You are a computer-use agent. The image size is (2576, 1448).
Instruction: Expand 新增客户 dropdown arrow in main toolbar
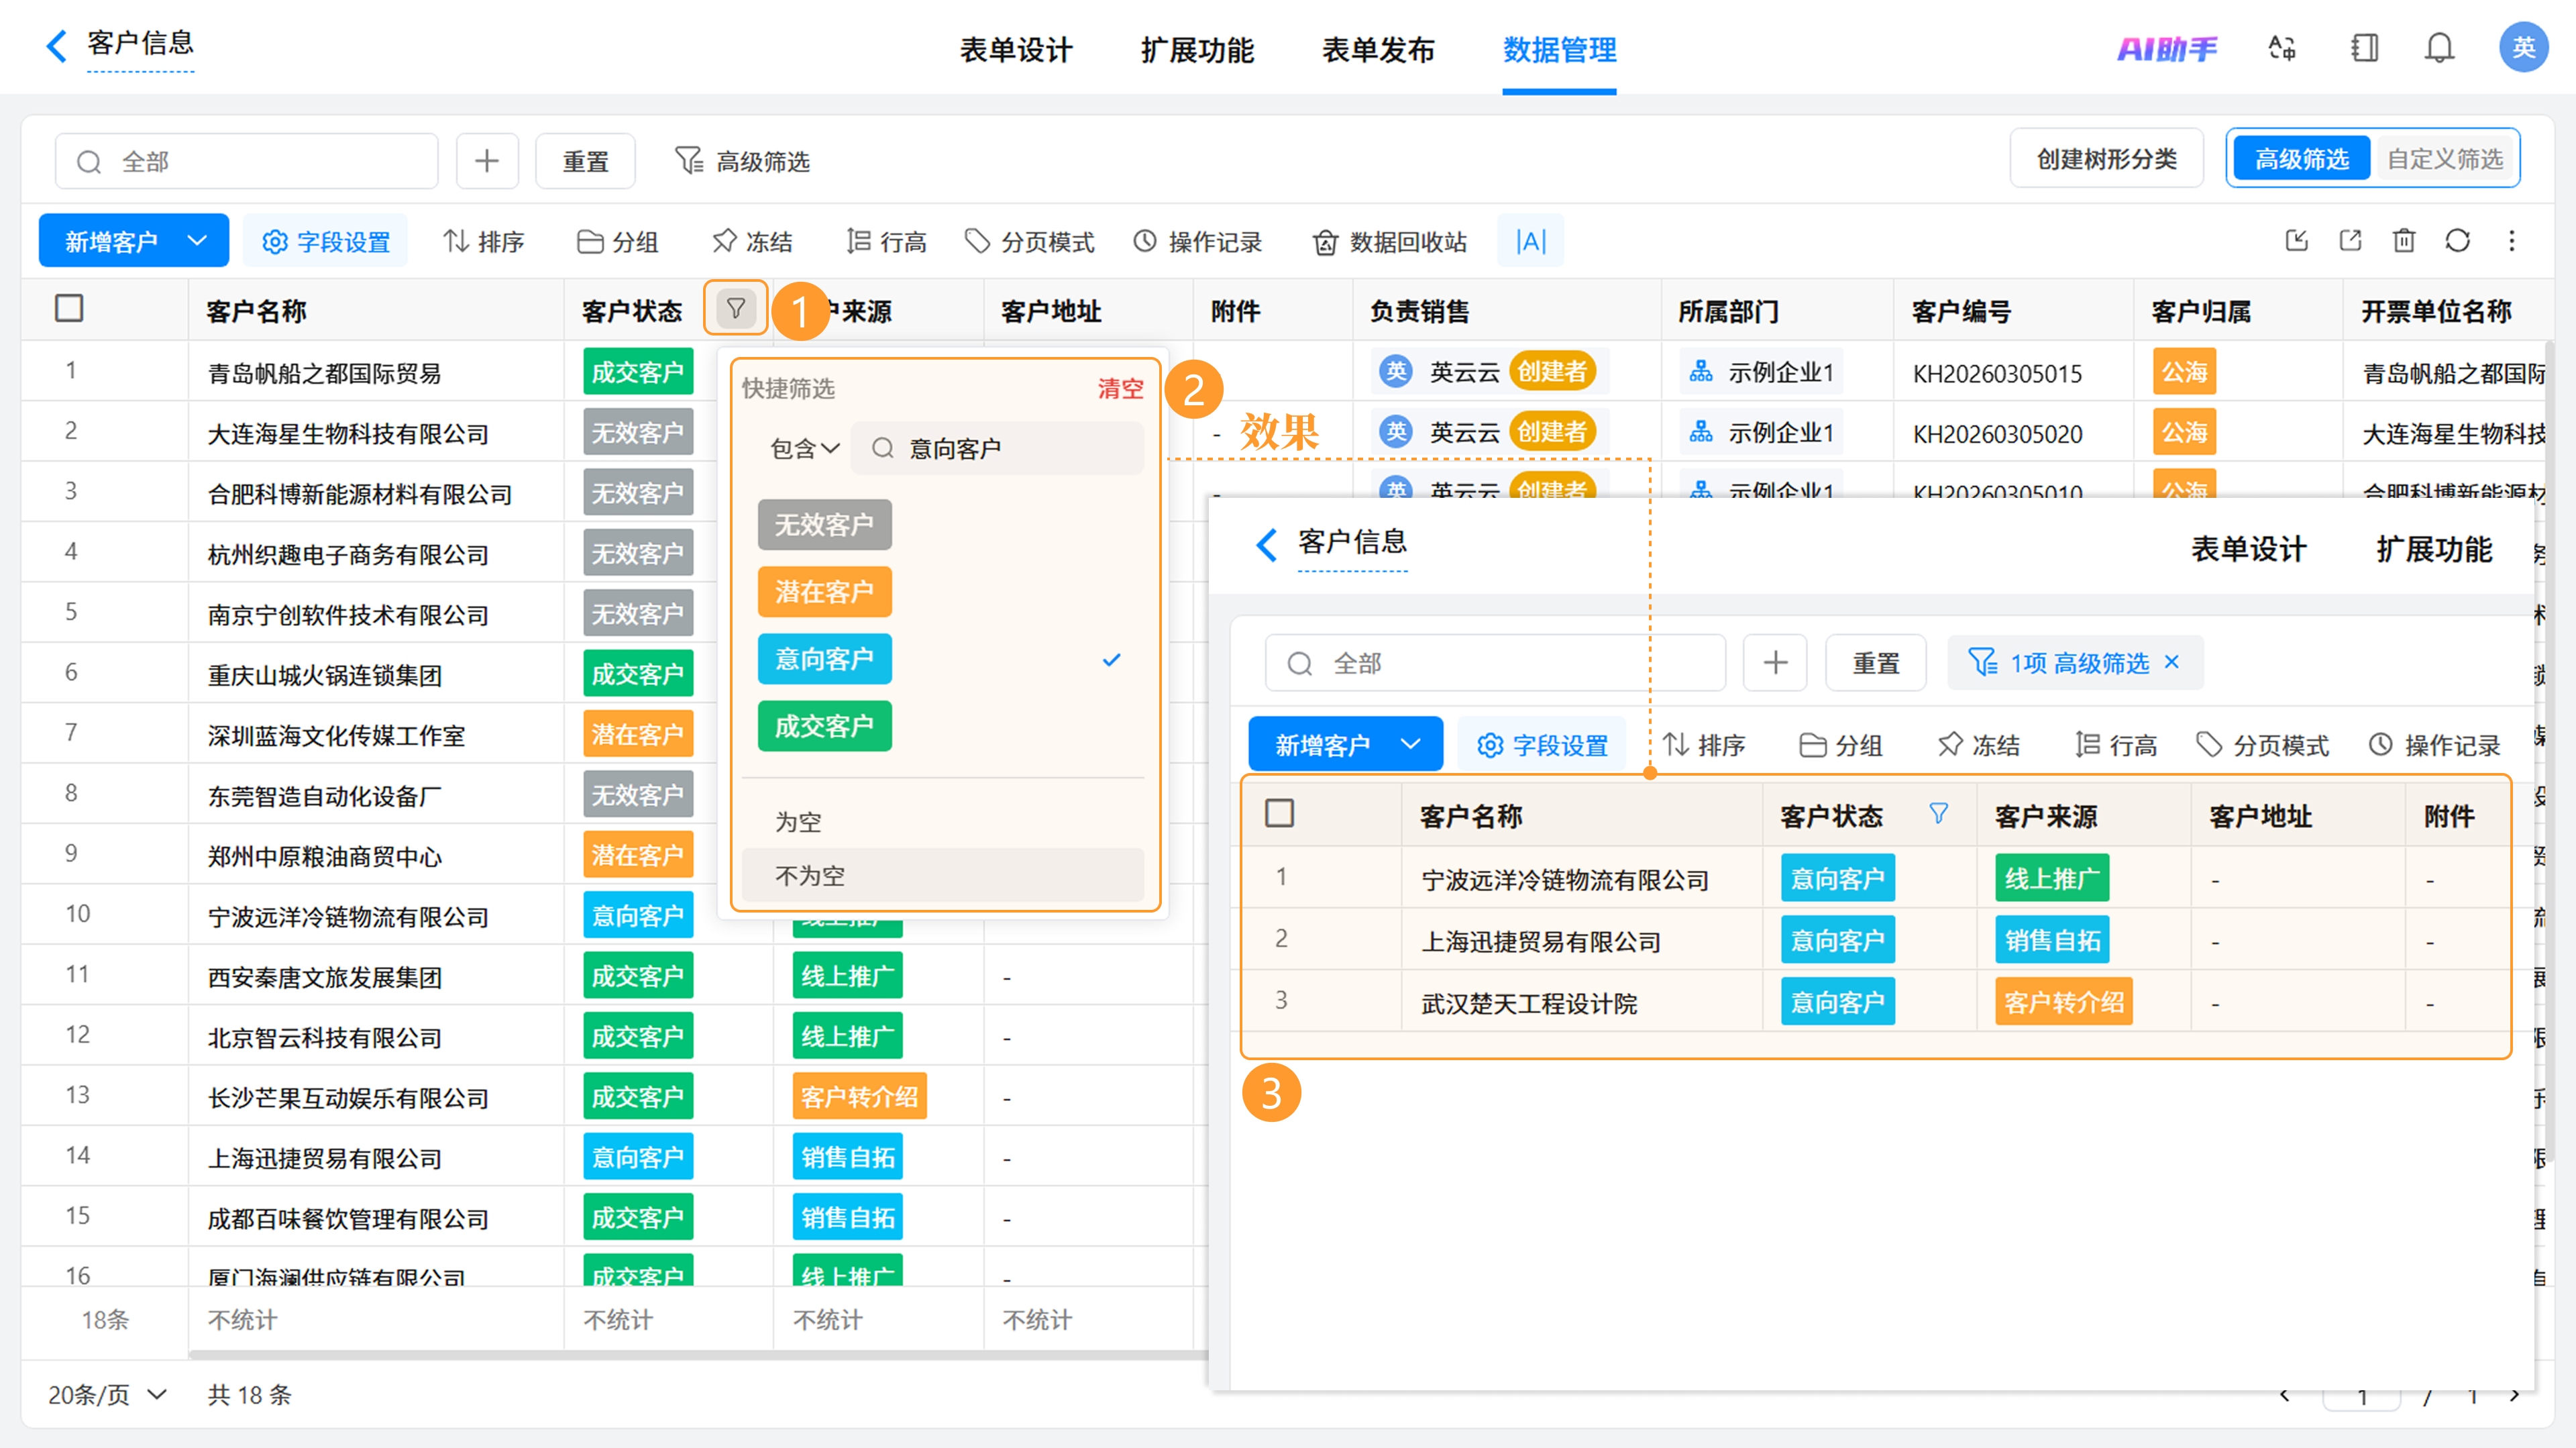(x=197, y=241)
